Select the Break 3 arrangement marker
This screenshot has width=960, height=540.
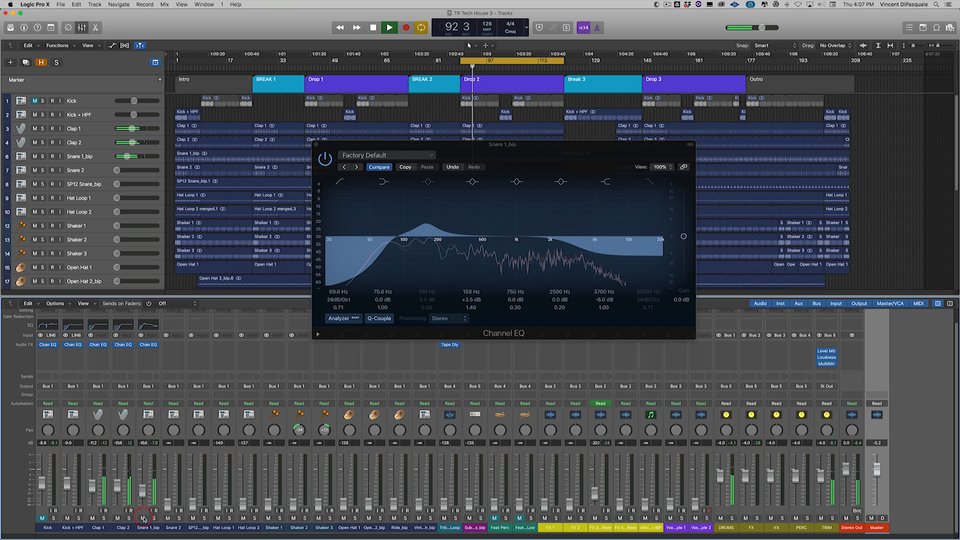pos(602,83)
